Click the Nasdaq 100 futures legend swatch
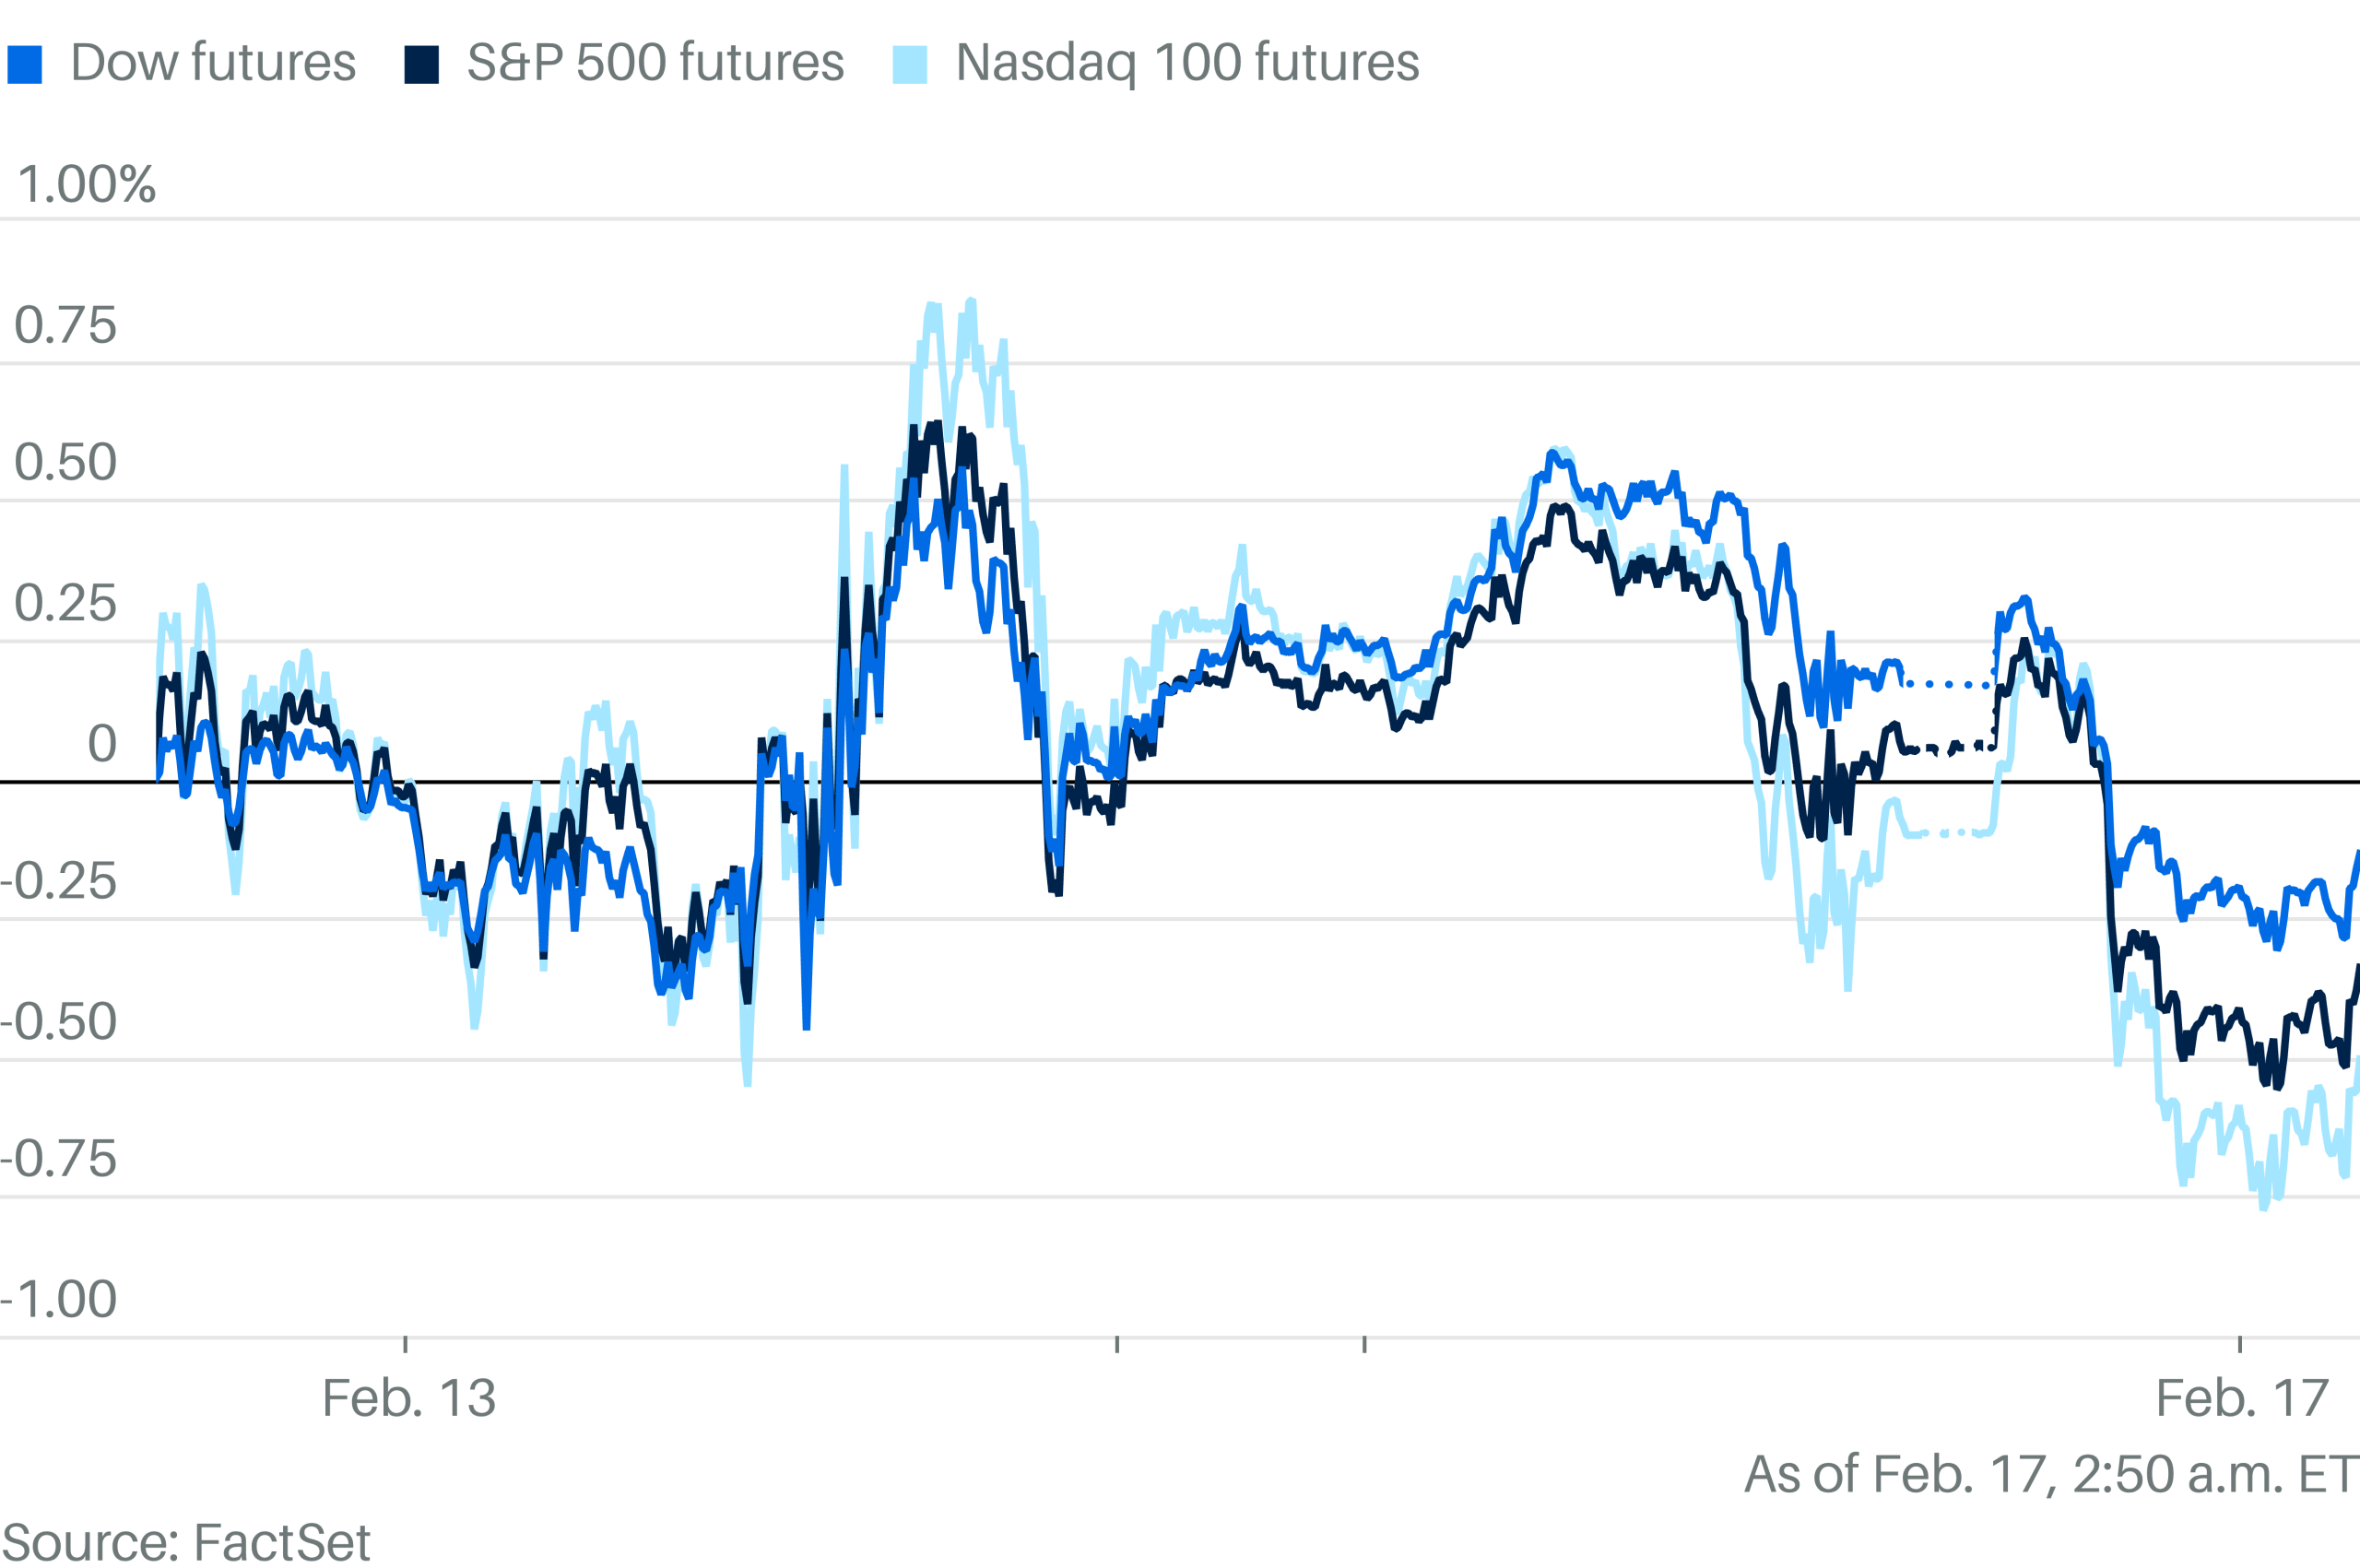This screenshot has width=2360, height=1568. click(x=909, y=64)
